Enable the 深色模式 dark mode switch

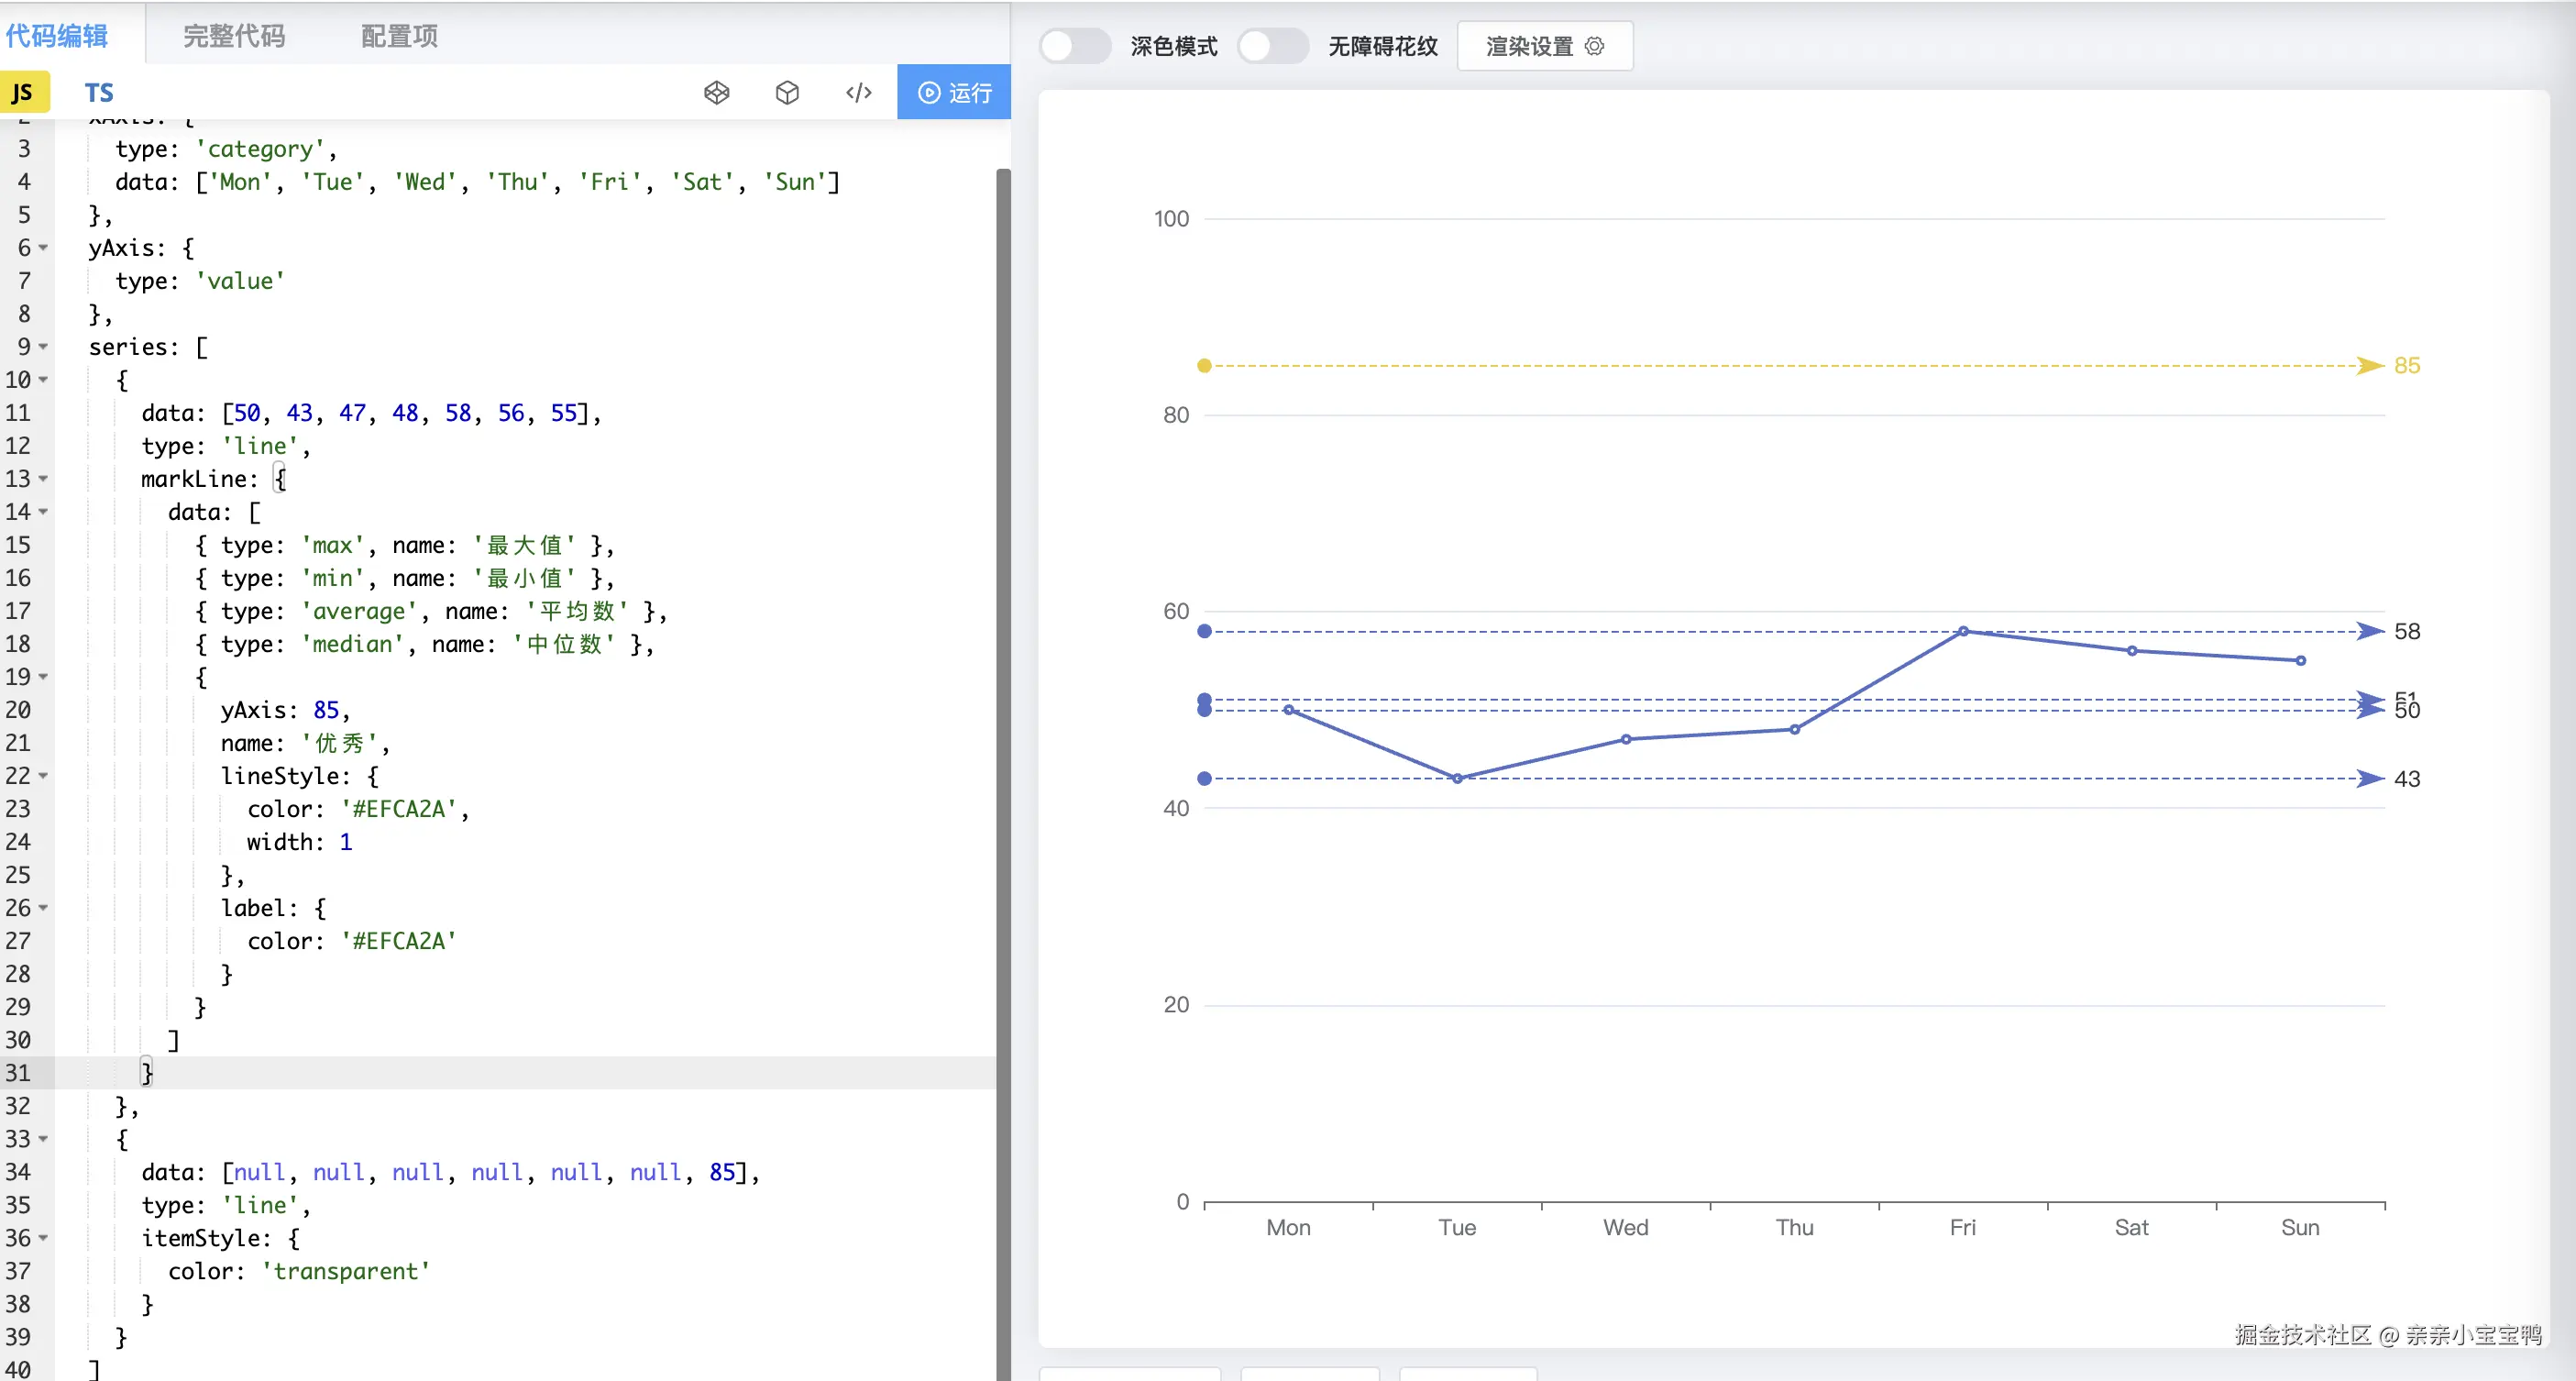pos(1074,46)
